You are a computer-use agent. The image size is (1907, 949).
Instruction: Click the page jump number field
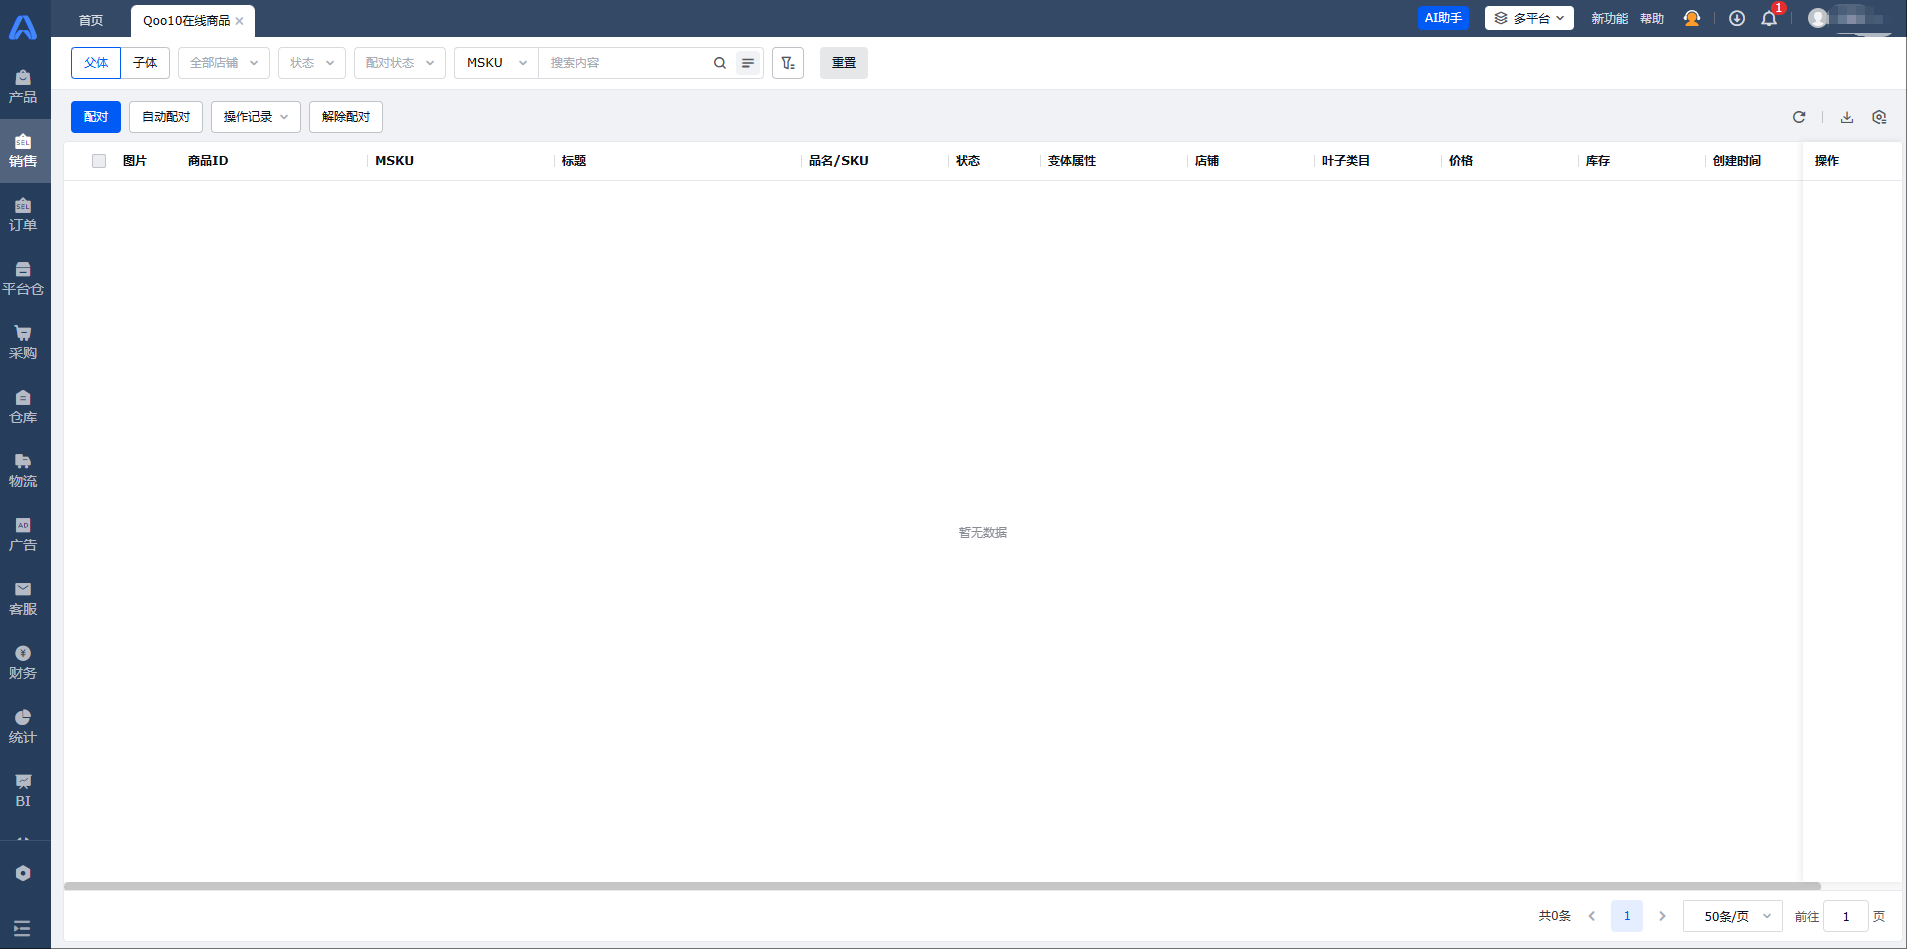1846,916
